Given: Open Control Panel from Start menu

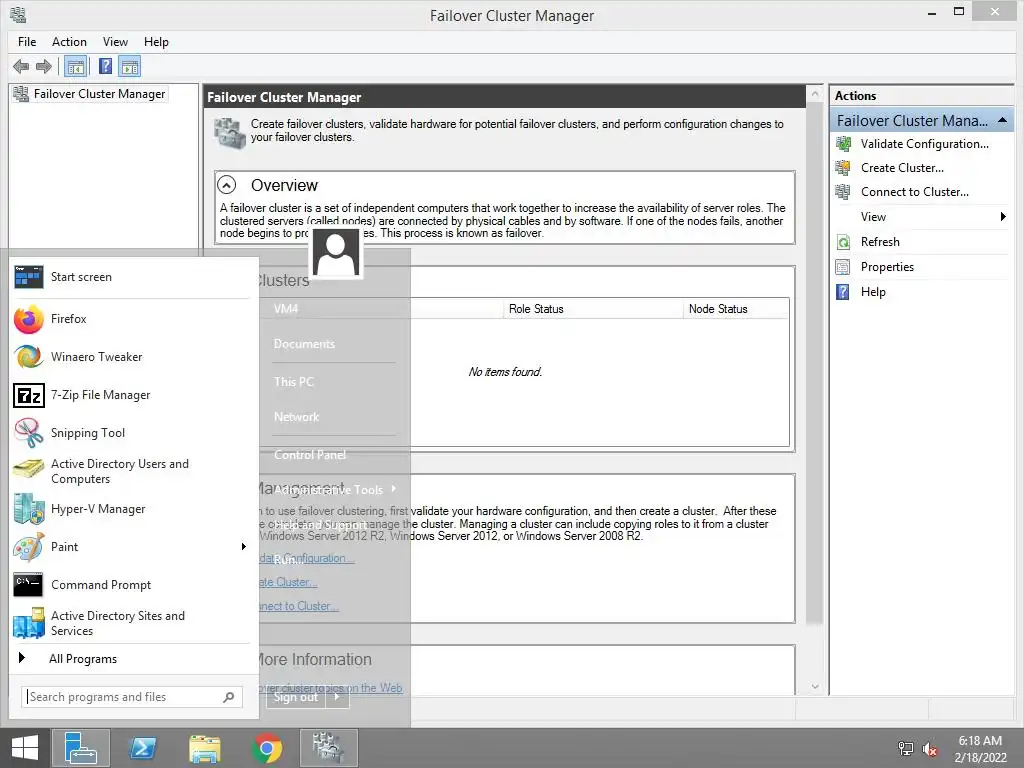Looking at the screenshot, I should click(x=310, y=455).
